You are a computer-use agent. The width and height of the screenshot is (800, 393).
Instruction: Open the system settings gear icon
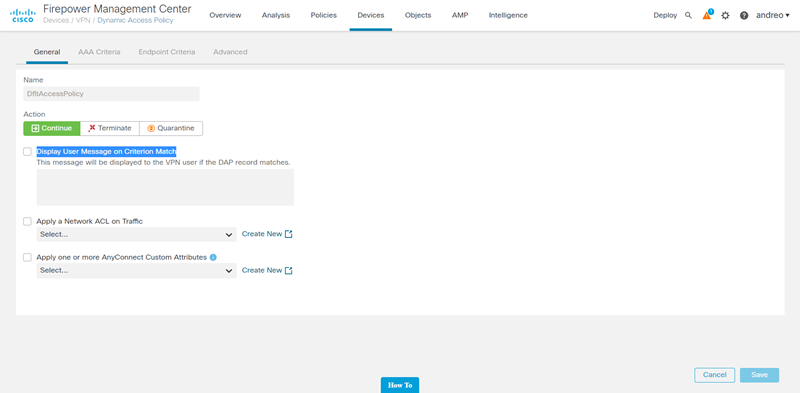tap(725, 15)
